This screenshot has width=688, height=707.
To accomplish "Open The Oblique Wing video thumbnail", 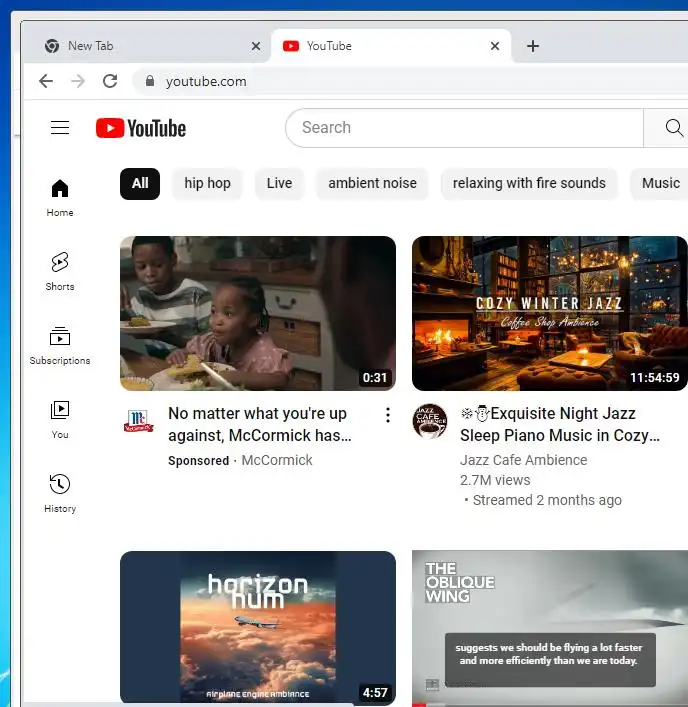I will coord(550,628).
